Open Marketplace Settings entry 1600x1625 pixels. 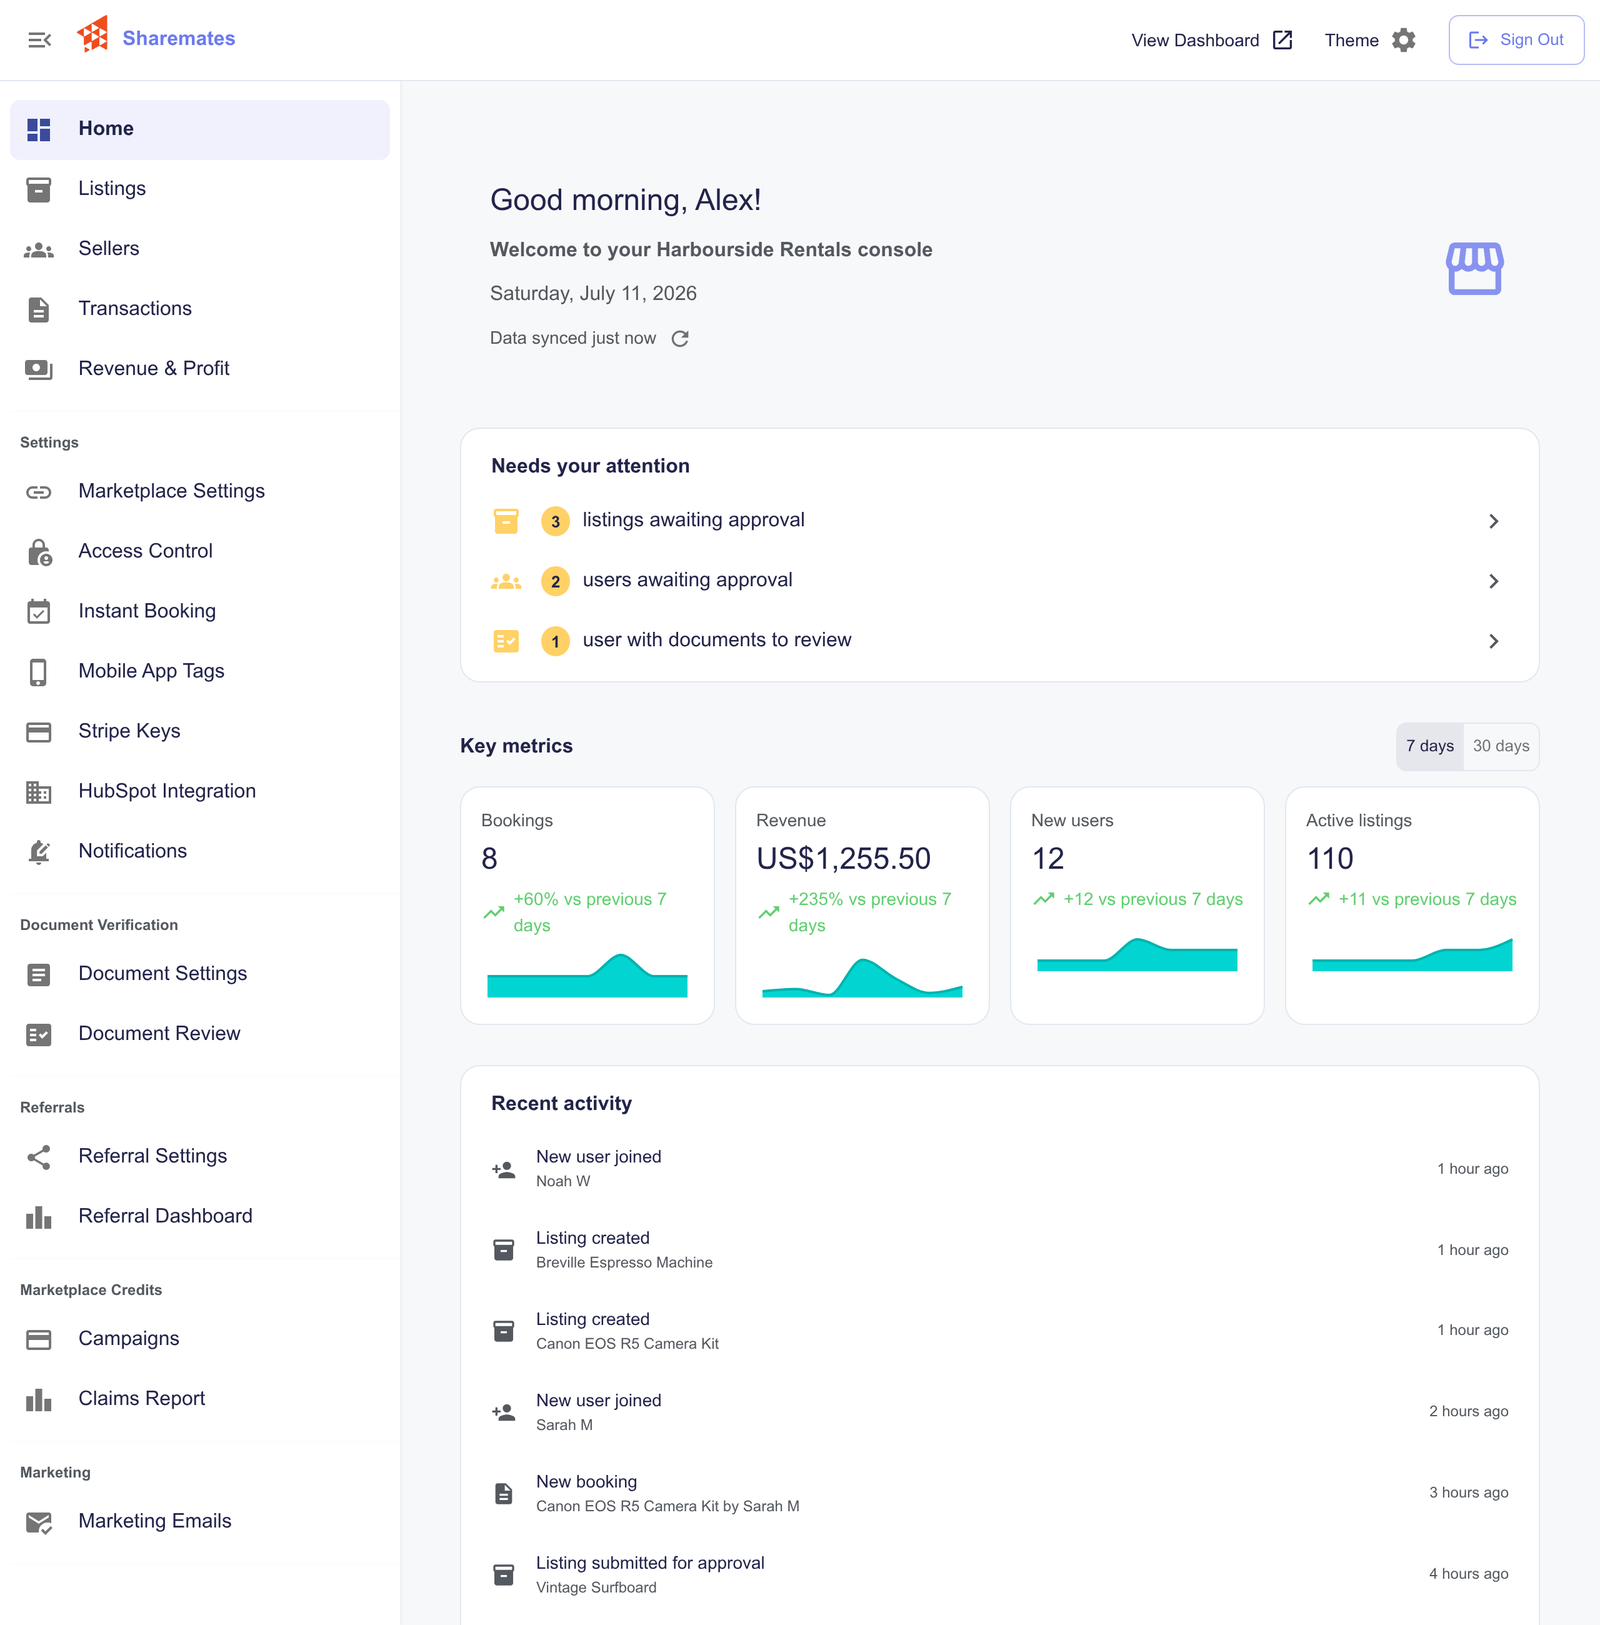tap(200, 491)
